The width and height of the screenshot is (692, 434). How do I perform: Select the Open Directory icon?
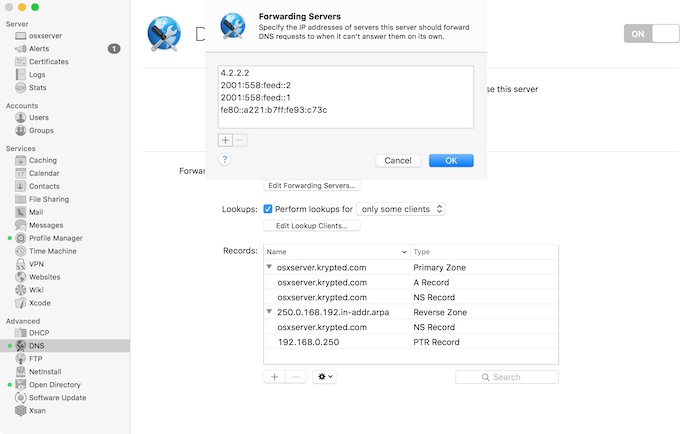(20, 385)
